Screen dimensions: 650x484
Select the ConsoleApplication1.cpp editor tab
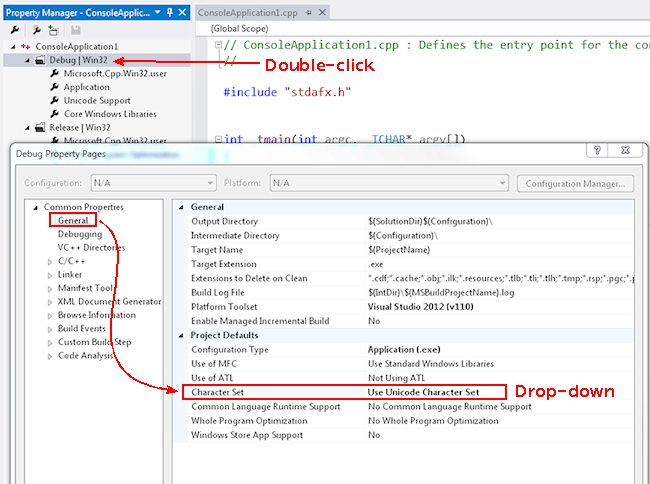pos(248,12)
